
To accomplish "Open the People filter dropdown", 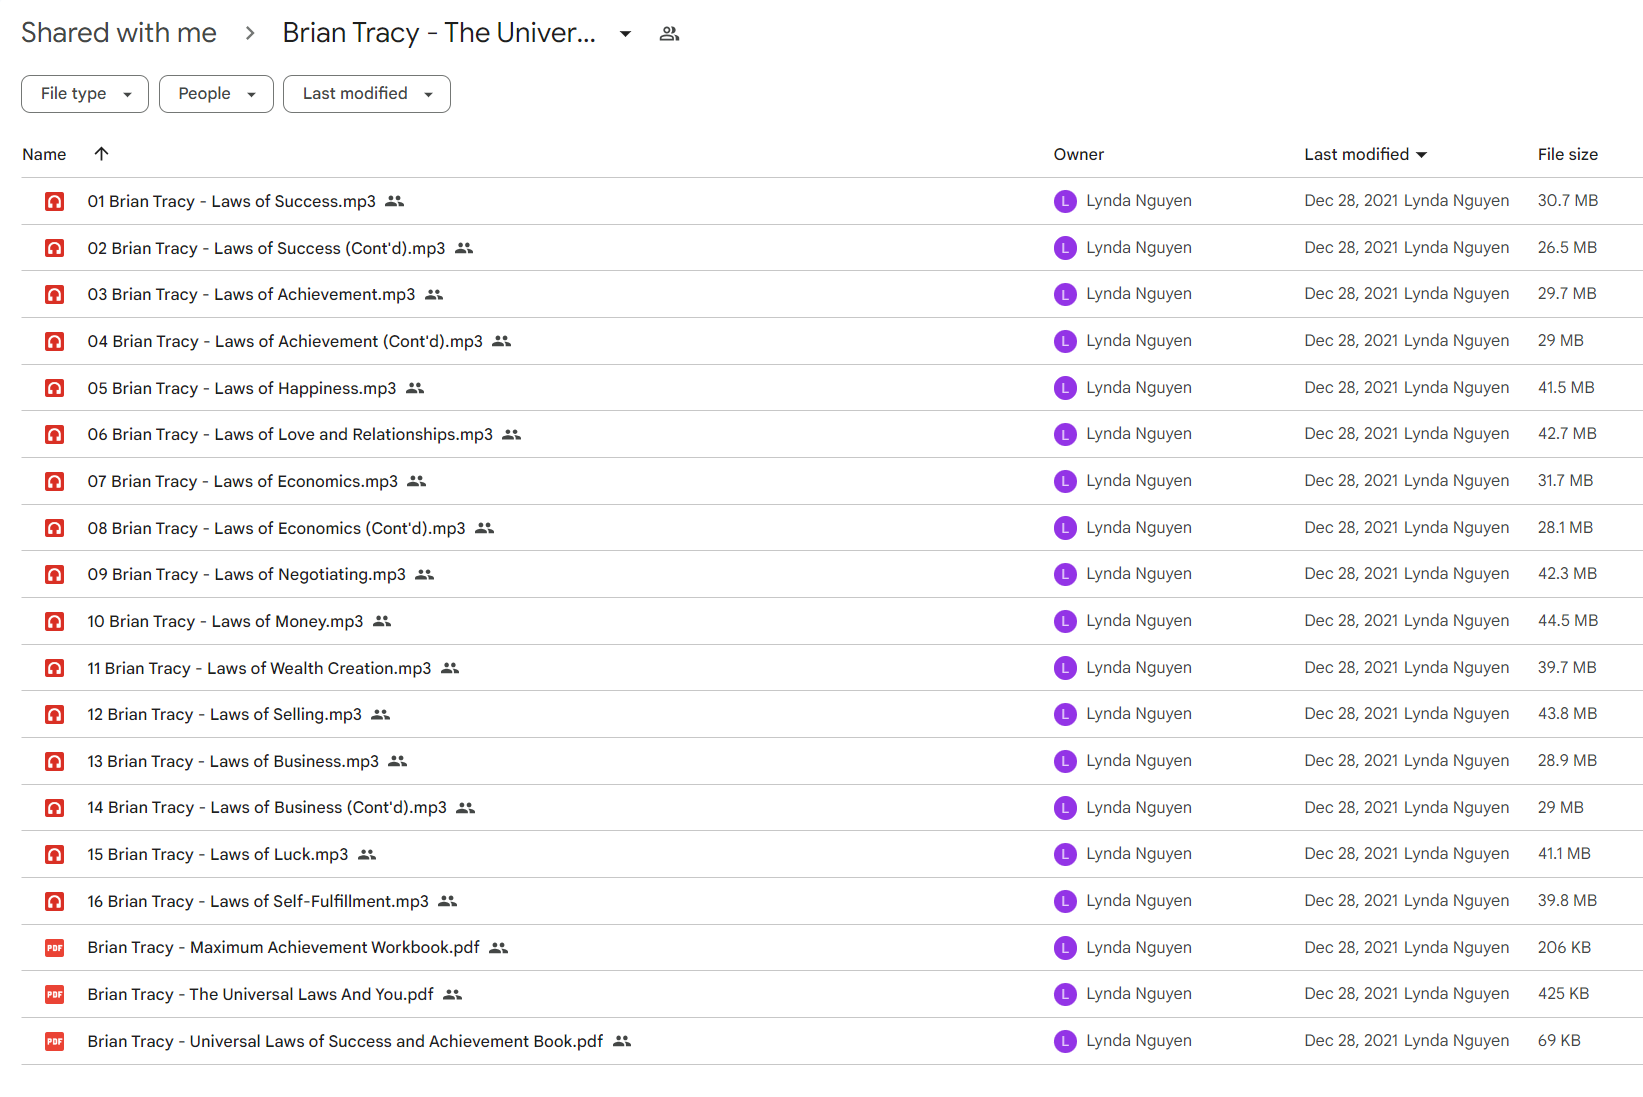I will pyautogui.click(x=216, y=94).
